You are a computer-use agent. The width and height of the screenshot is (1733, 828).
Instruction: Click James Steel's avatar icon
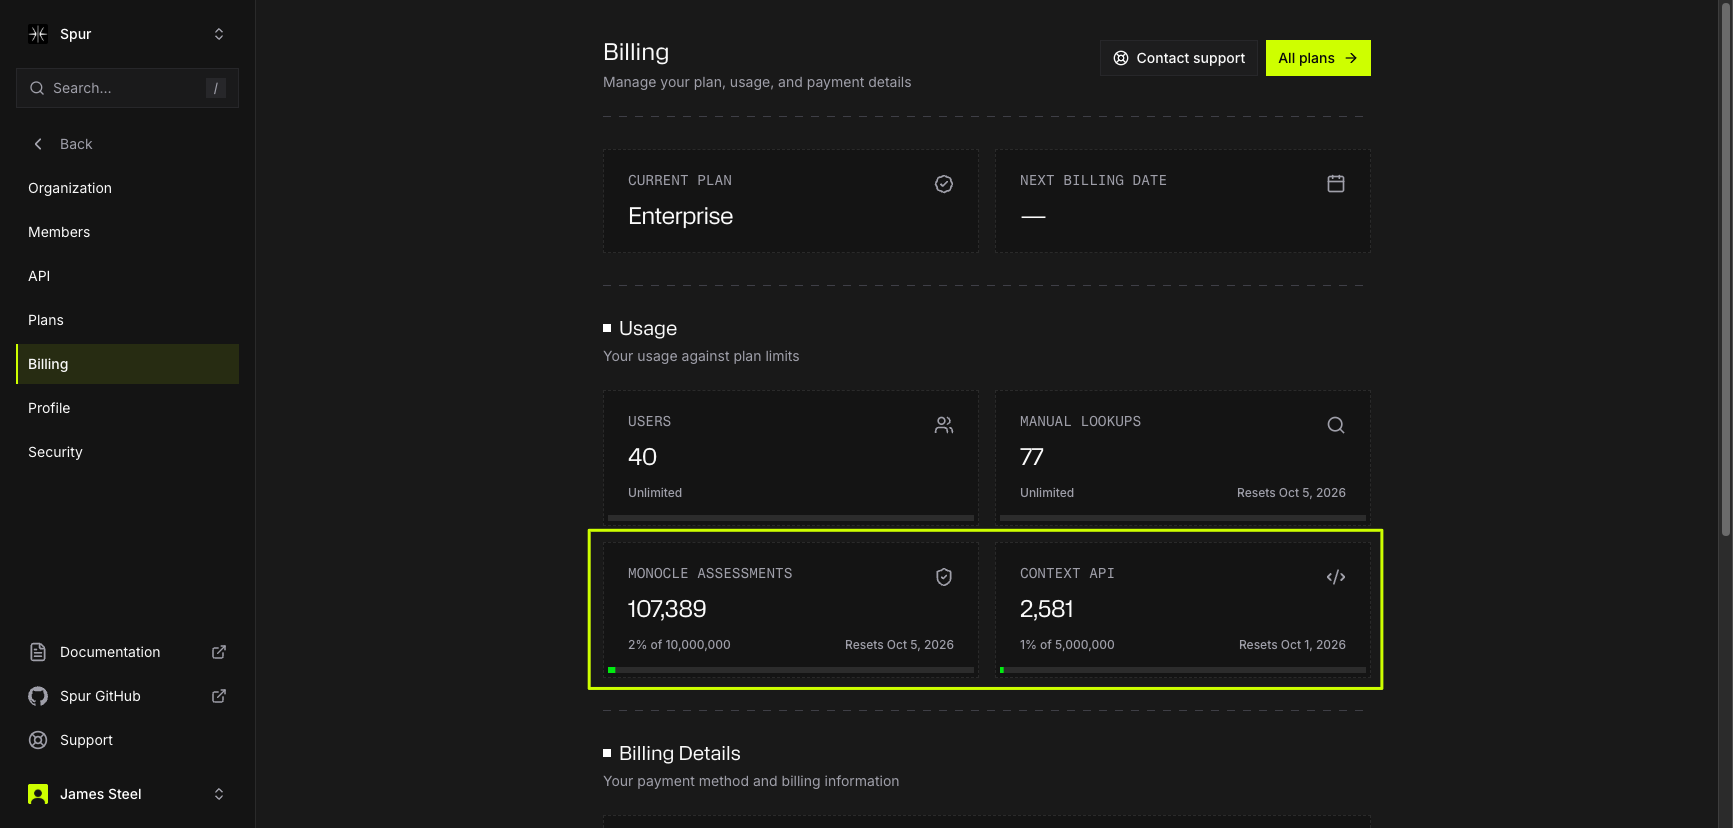coord(38,794)
